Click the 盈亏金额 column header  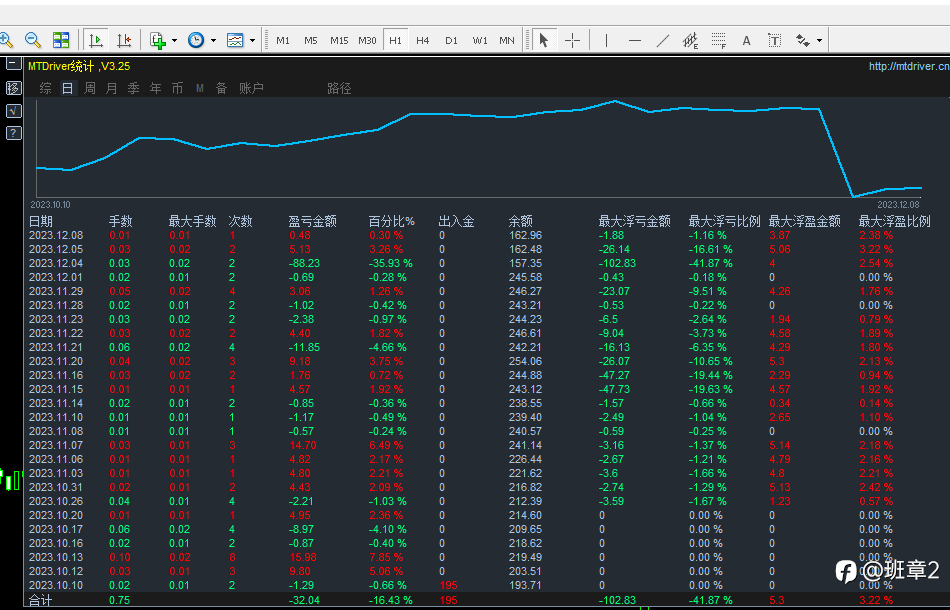(x=313, y=221)
